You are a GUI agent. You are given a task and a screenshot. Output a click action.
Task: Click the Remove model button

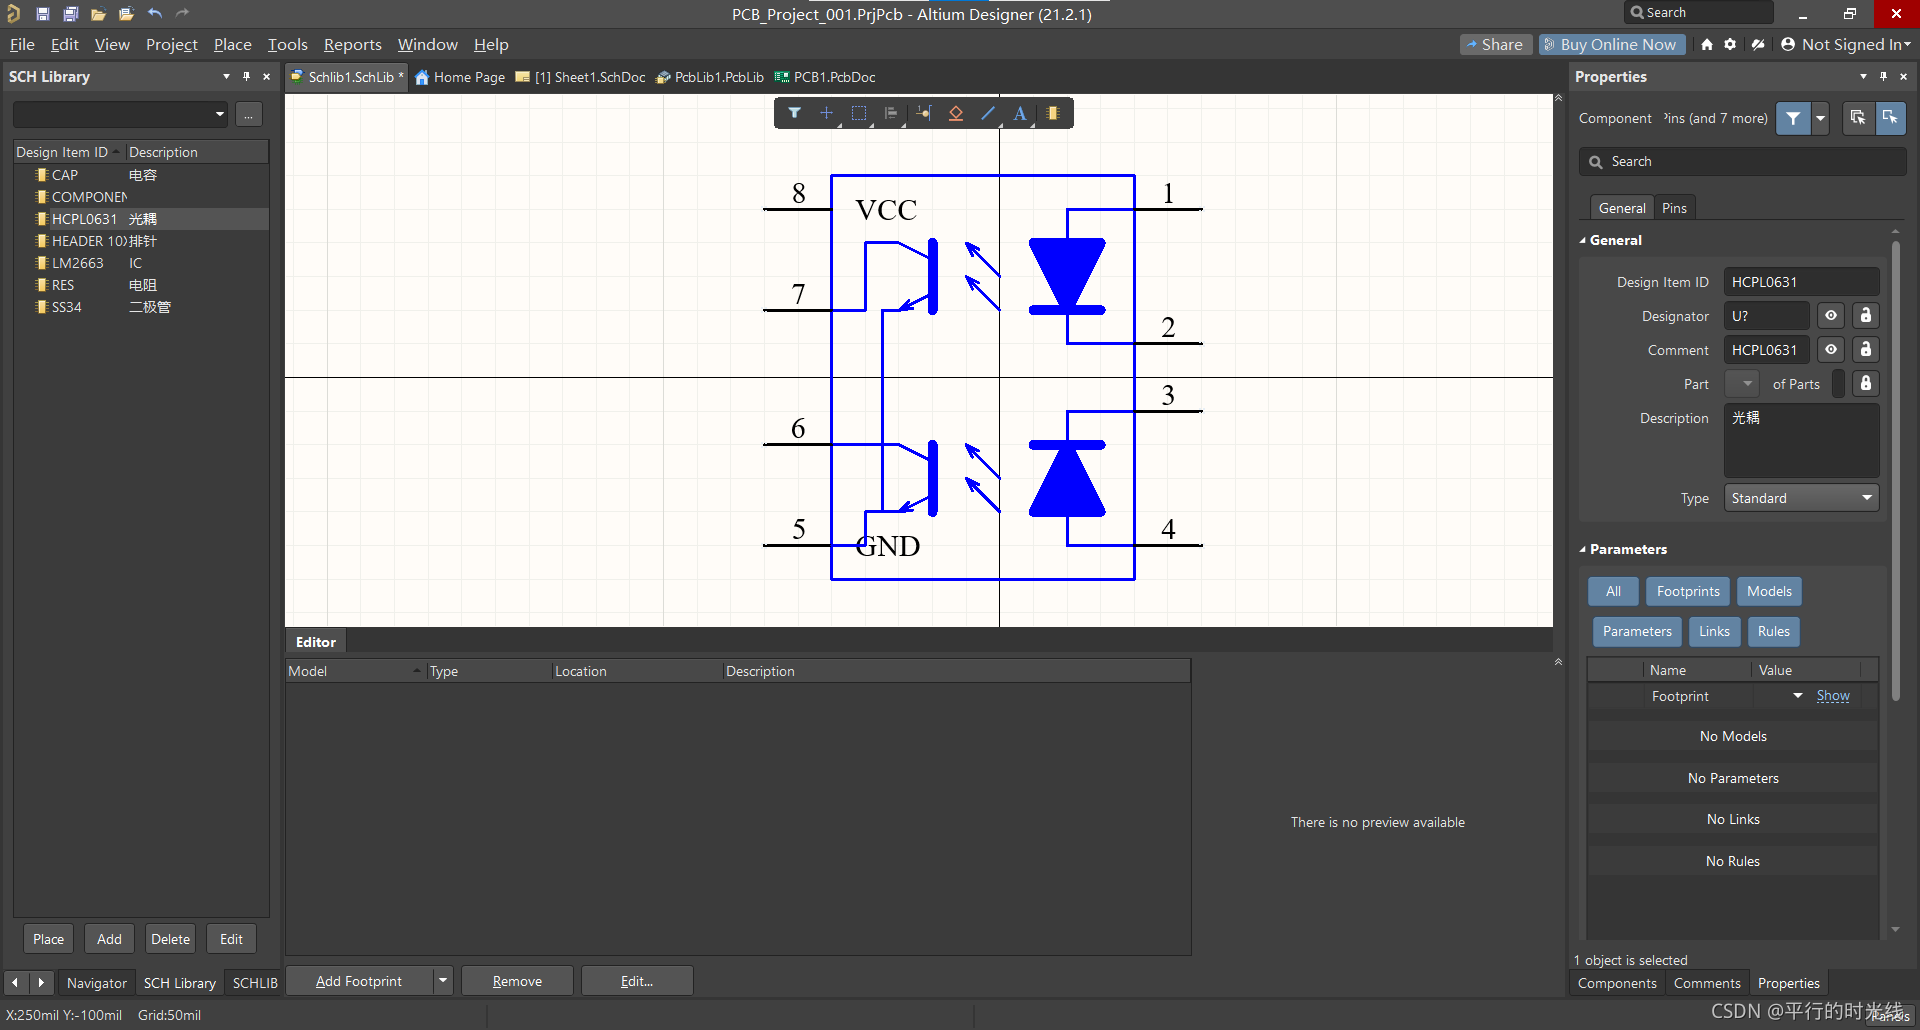tap(517, 981)
